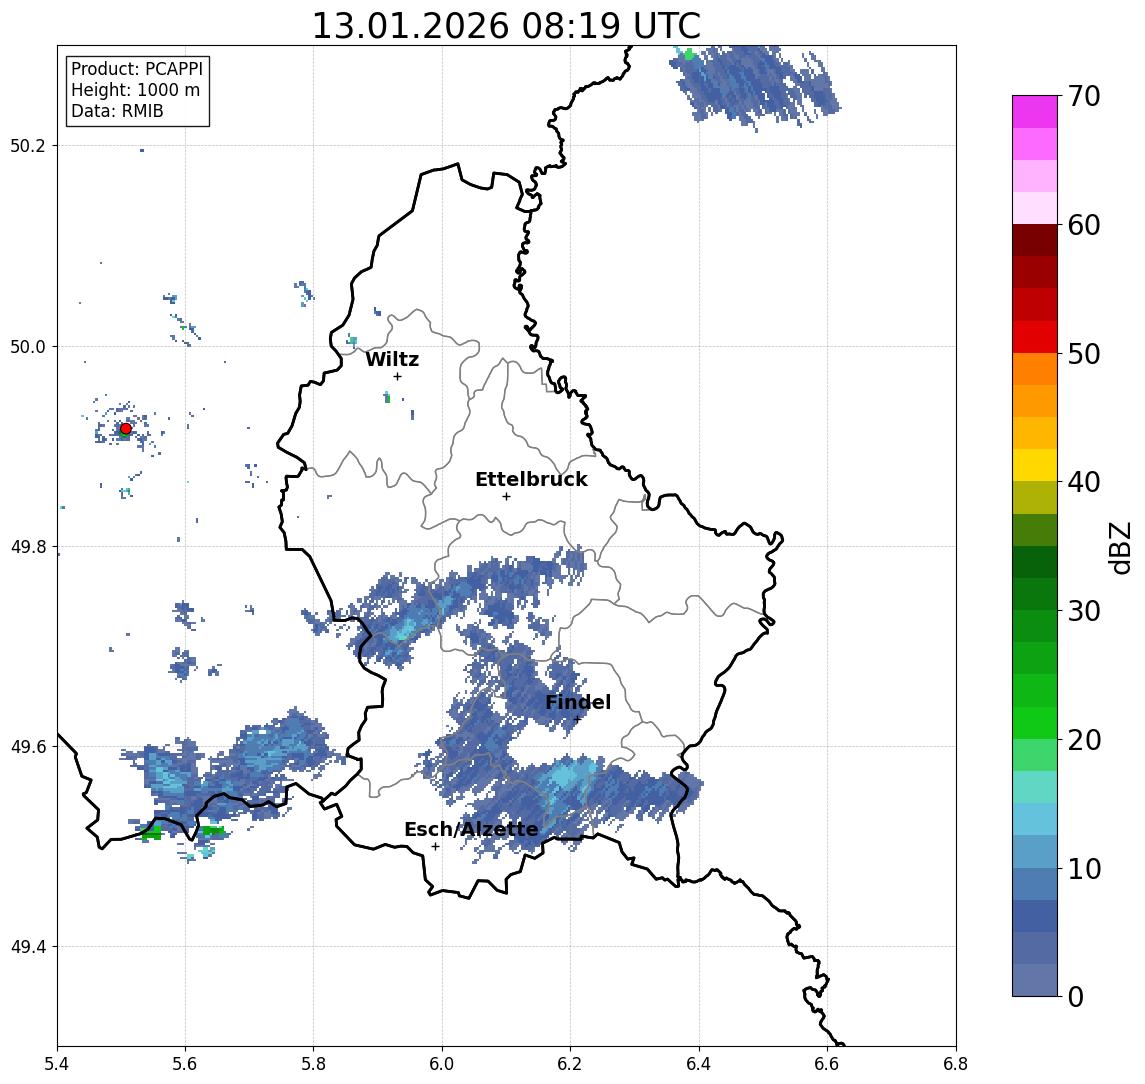Click the Ettelbruck cross marker
1145x1084 pixels.
[x=506, y=497]
